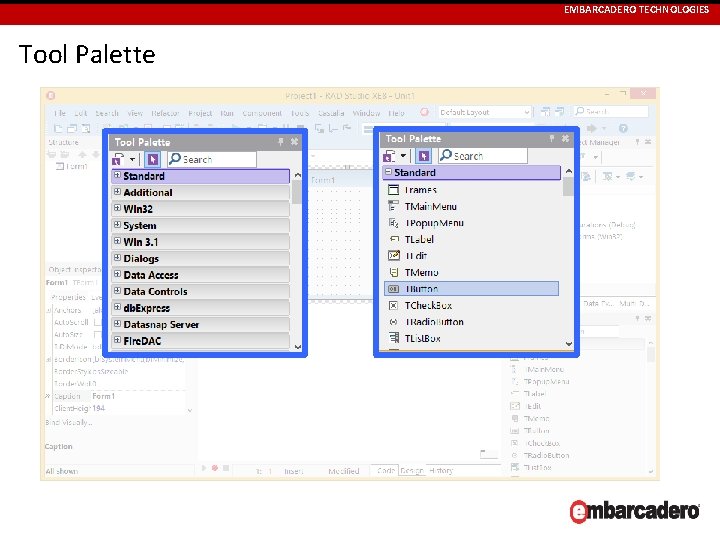Open the Help menu
The height and width of the screenshot is (540, 720).
point(396,113)
